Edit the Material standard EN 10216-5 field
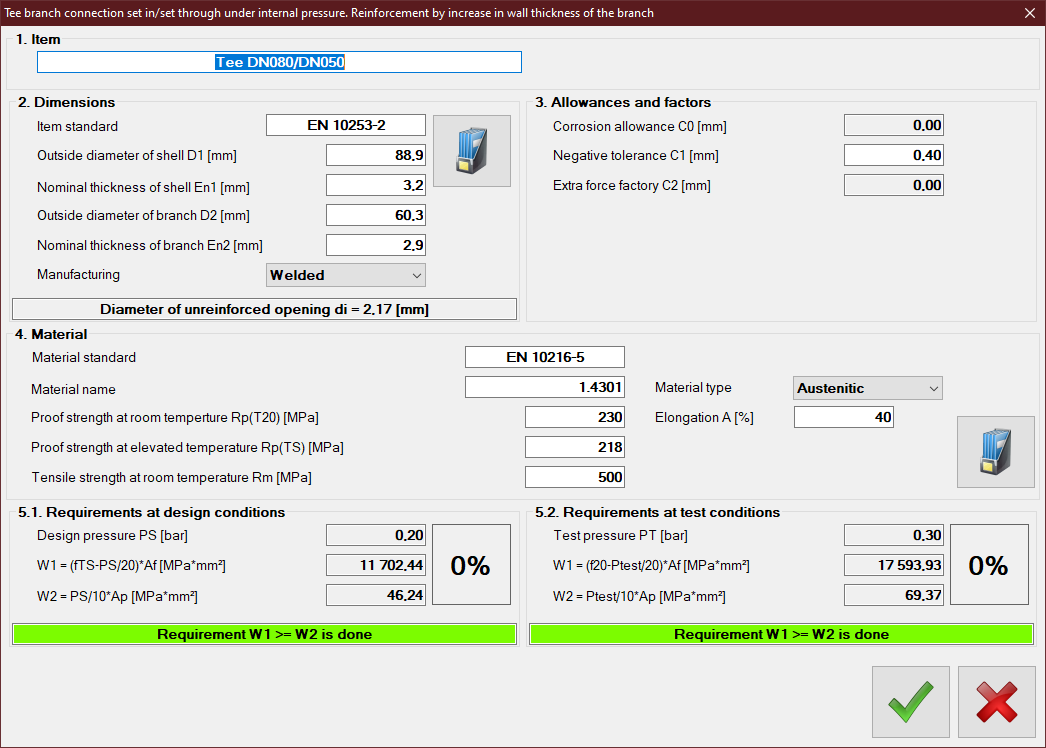 pyautogui.click(x=545, y=357)
